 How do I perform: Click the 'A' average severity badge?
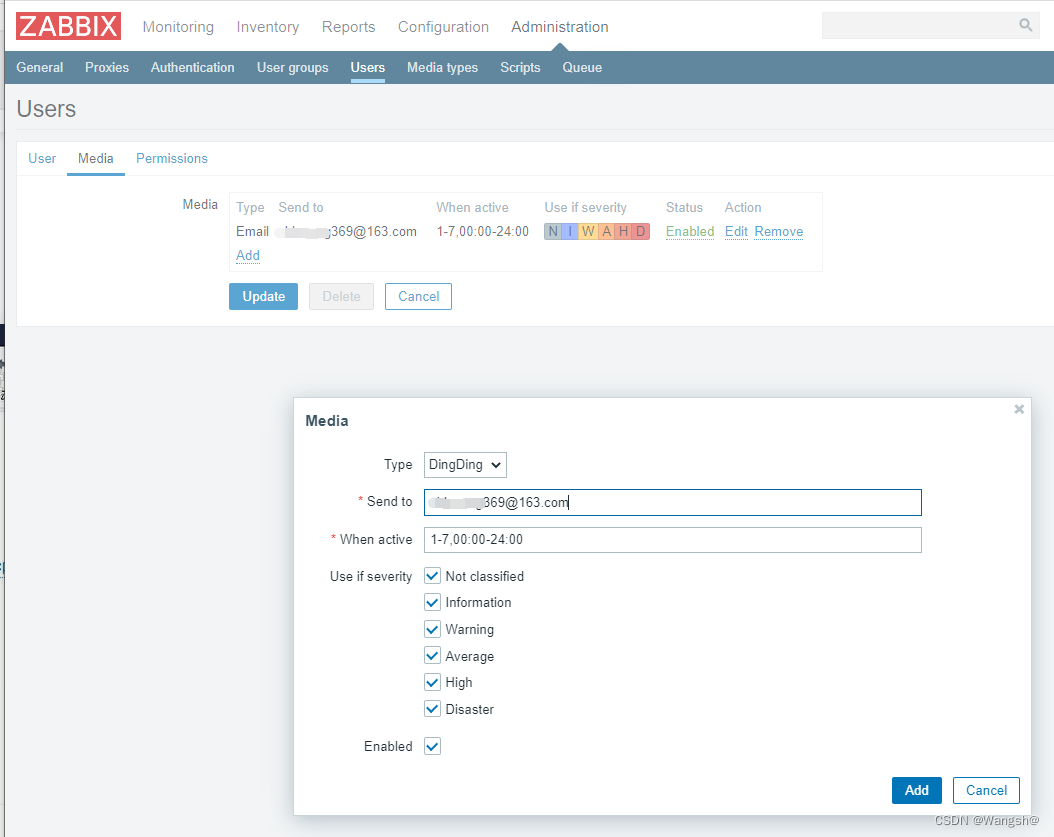(x=604, y=231)
